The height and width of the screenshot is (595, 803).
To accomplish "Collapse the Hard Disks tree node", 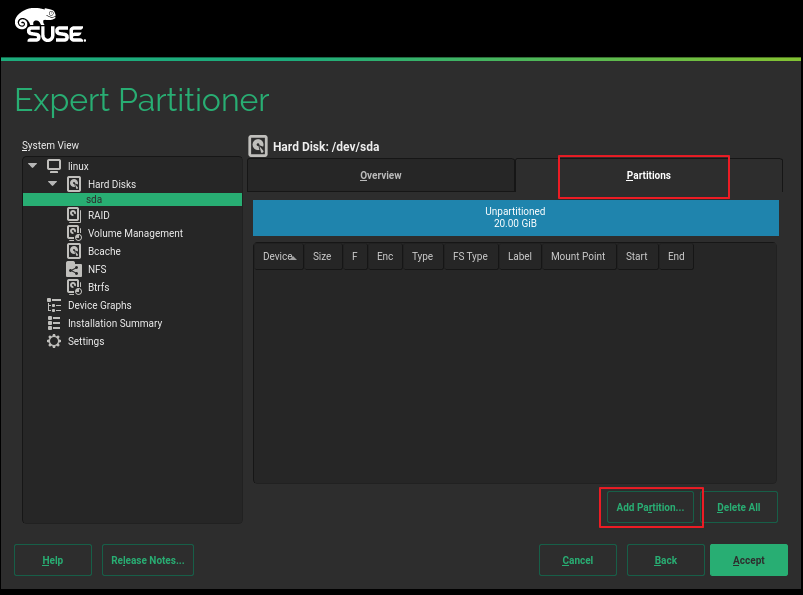I will 53,183.
